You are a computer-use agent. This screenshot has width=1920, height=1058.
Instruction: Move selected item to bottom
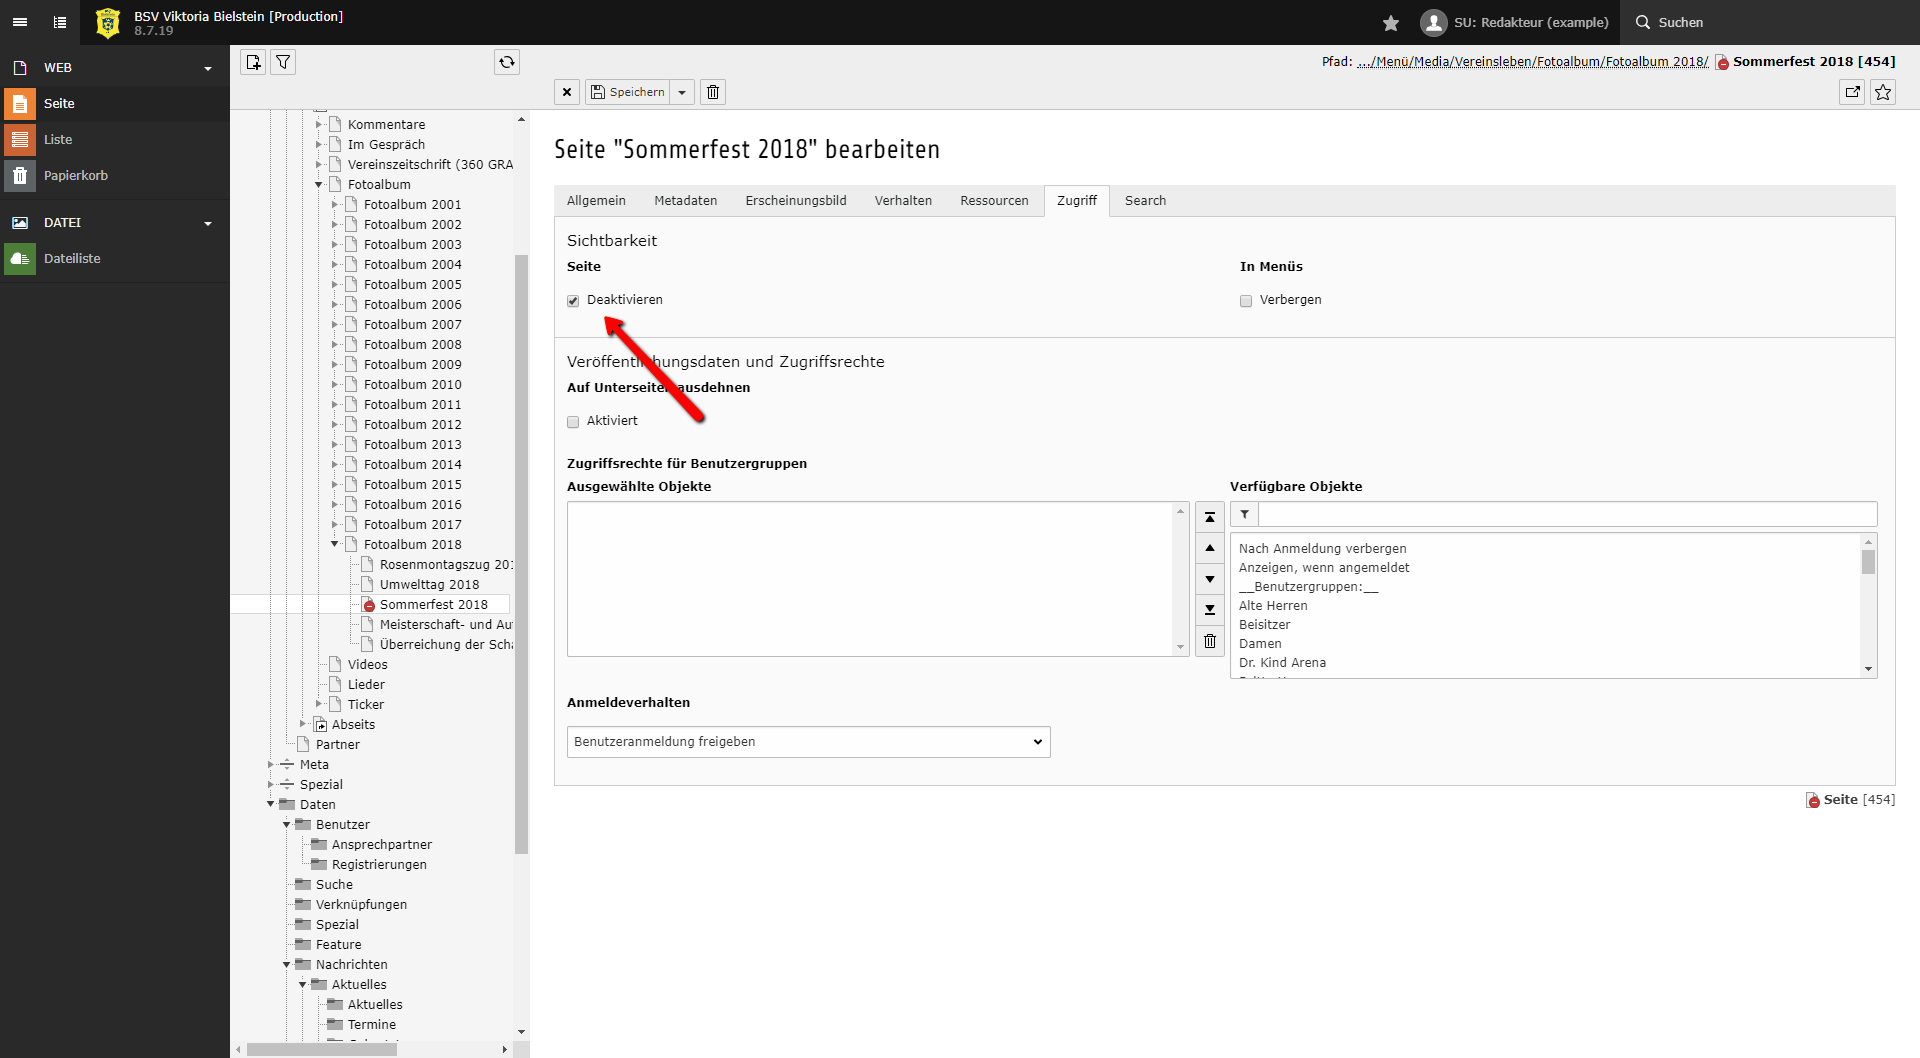point(1210,610)
